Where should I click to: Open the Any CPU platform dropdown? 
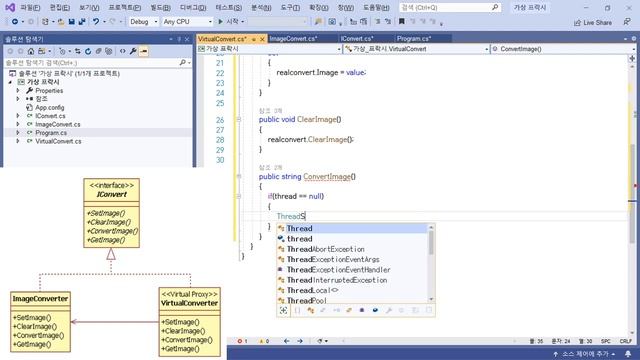point(187,22)
